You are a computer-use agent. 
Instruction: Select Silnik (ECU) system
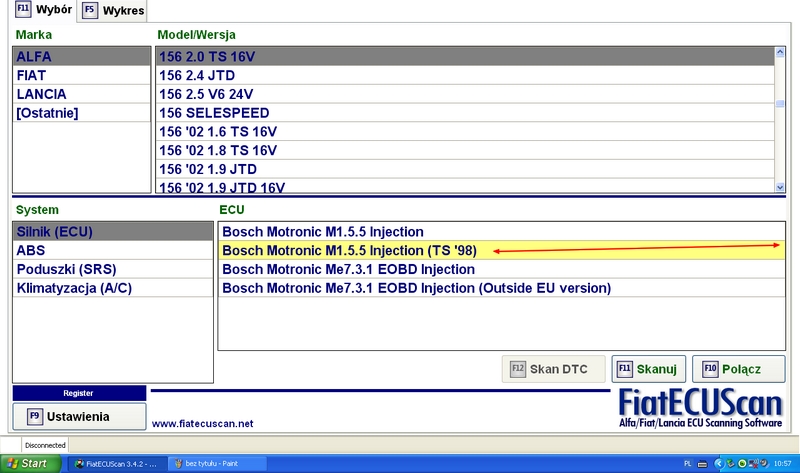pyautogui.click(x=113, y=232)
